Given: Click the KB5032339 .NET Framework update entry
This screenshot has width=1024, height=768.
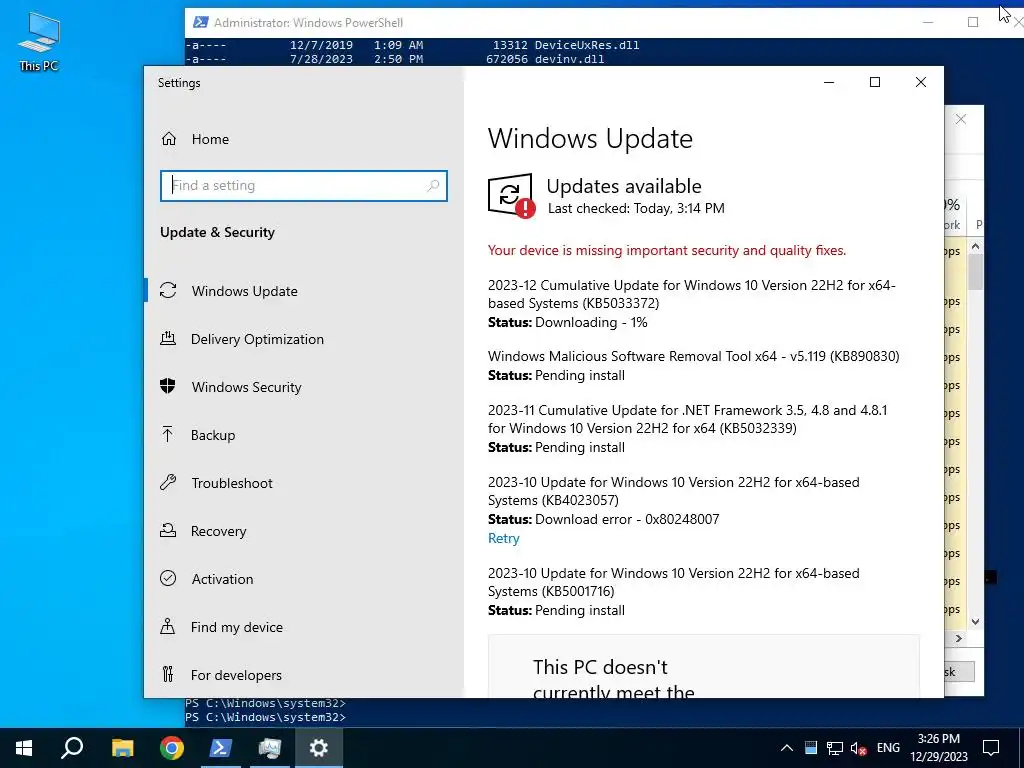Looking at the screenshot, I should [x=688, y=419].
